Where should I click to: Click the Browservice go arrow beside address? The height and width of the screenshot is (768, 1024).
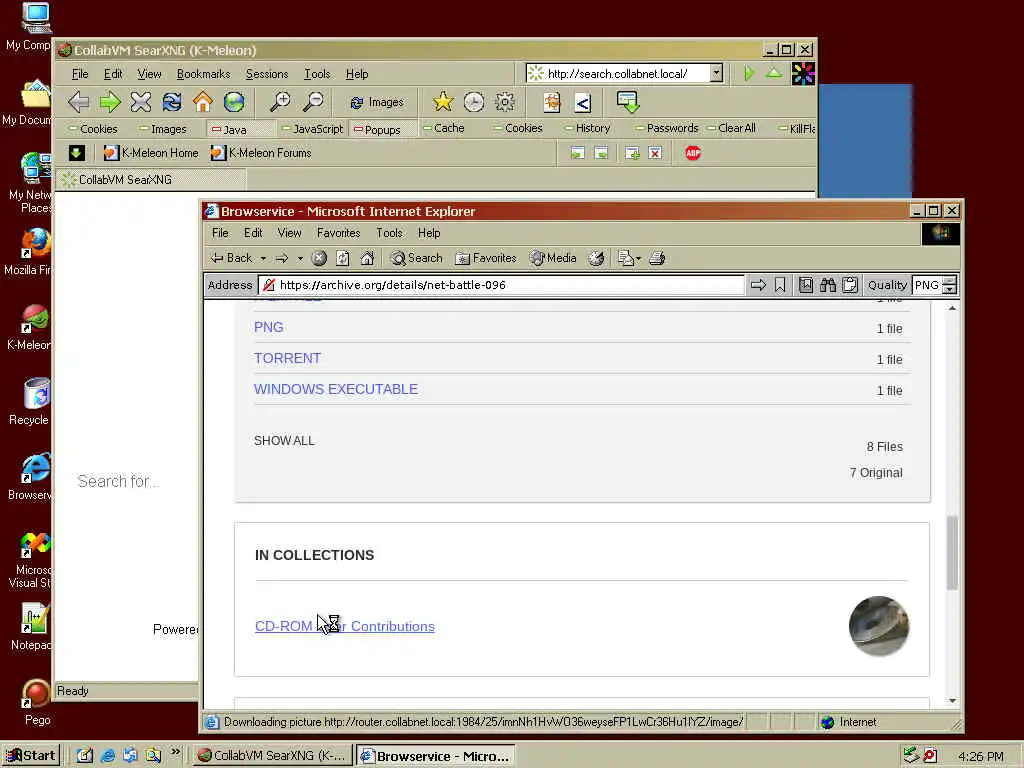pyautogui.click(x=758, y=285)
